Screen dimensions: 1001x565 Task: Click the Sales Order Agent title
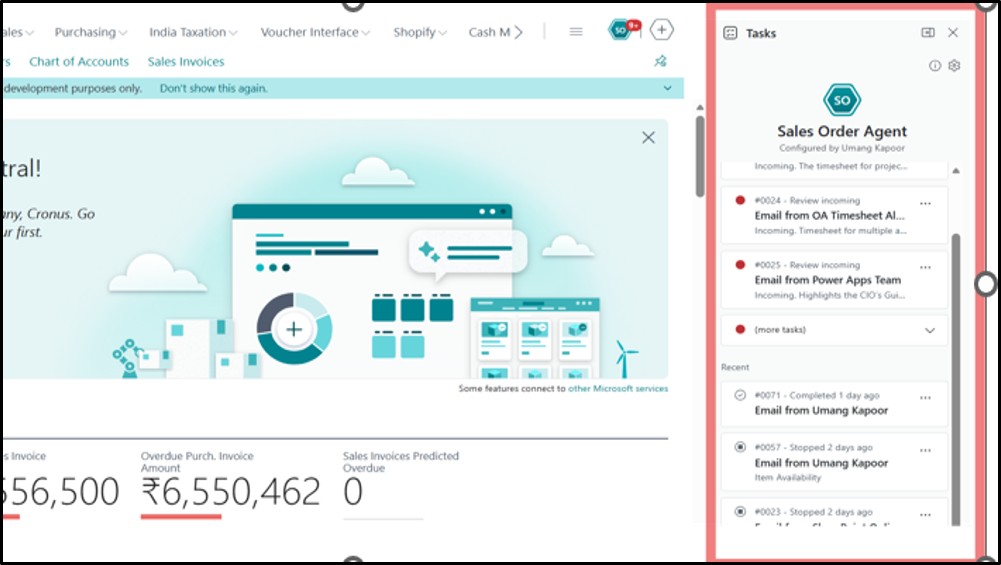point(841,131)
